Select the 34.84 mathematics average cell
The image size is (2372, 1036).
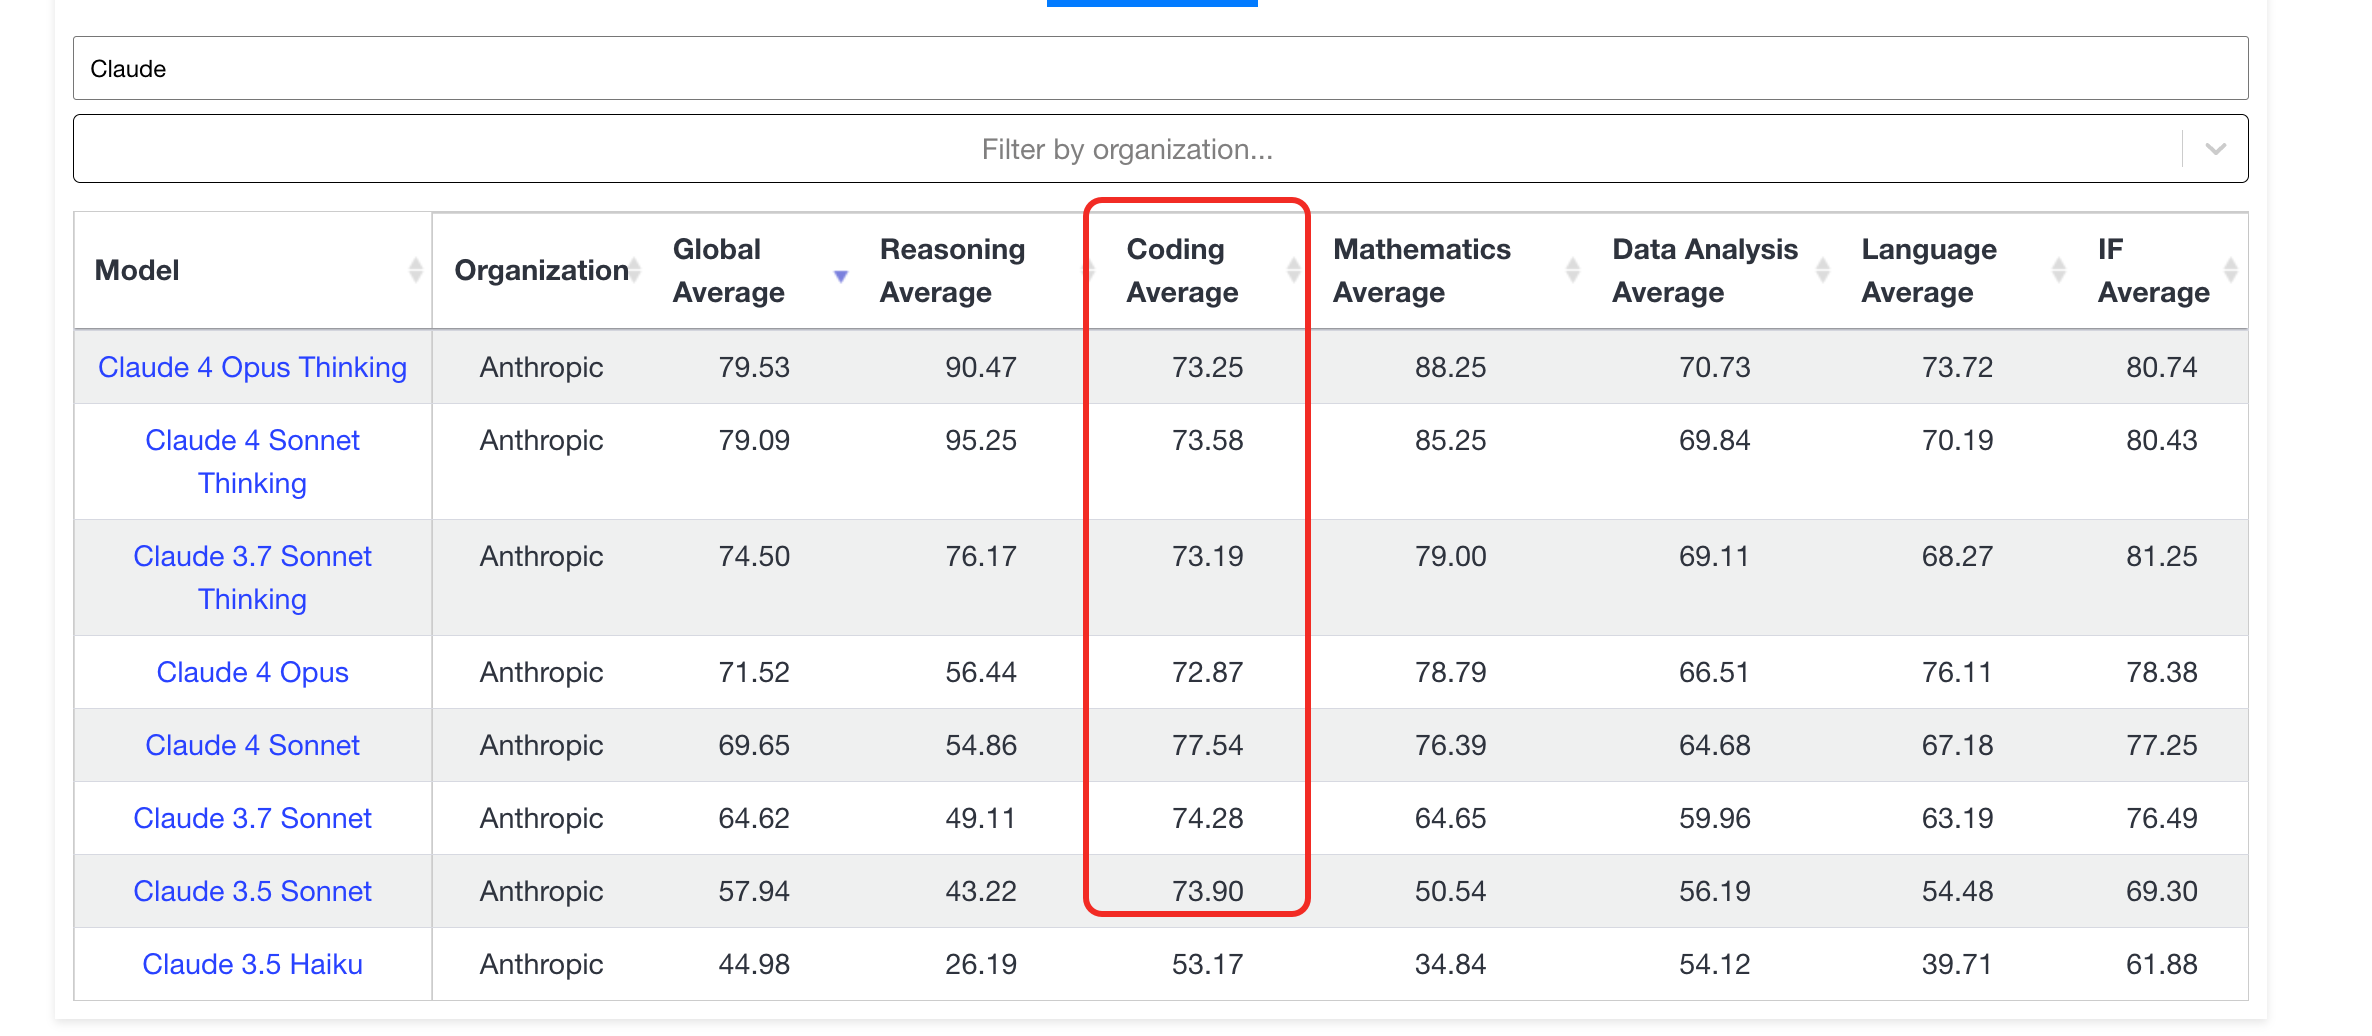click(x=1450, y=964)
